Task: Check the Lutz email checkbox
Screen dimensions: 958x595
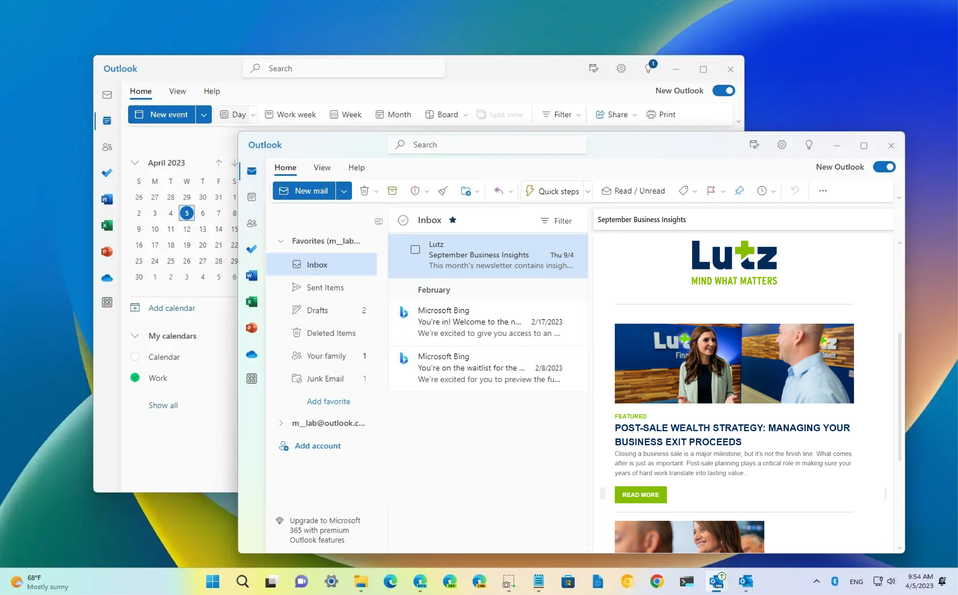Action: coord(415,249)
